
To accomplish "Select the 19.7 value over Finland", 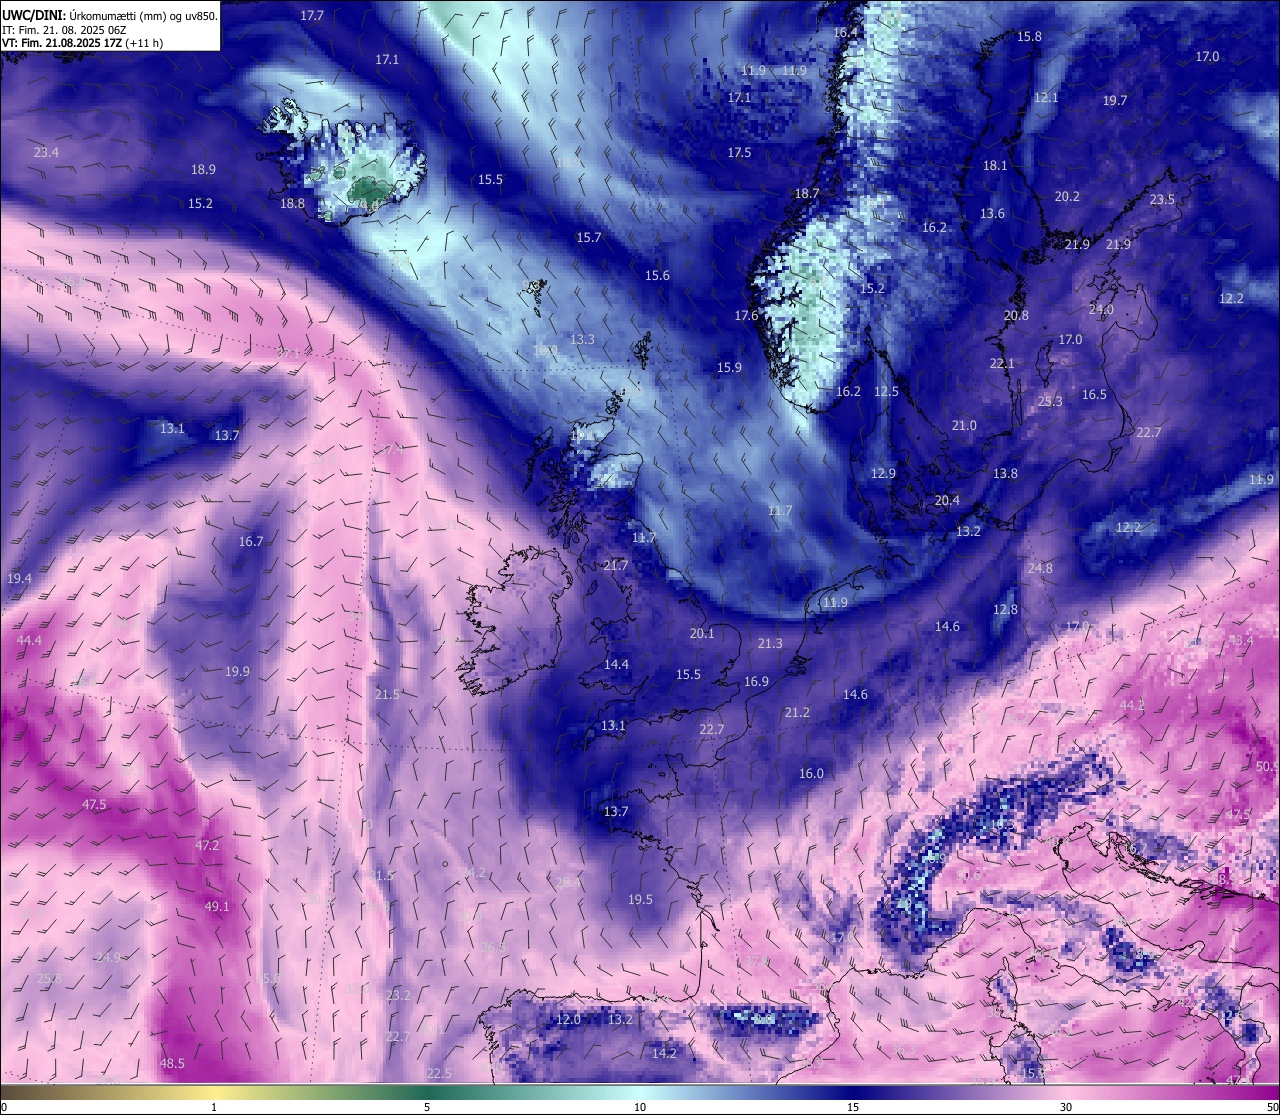I will tap(1115, 100).
